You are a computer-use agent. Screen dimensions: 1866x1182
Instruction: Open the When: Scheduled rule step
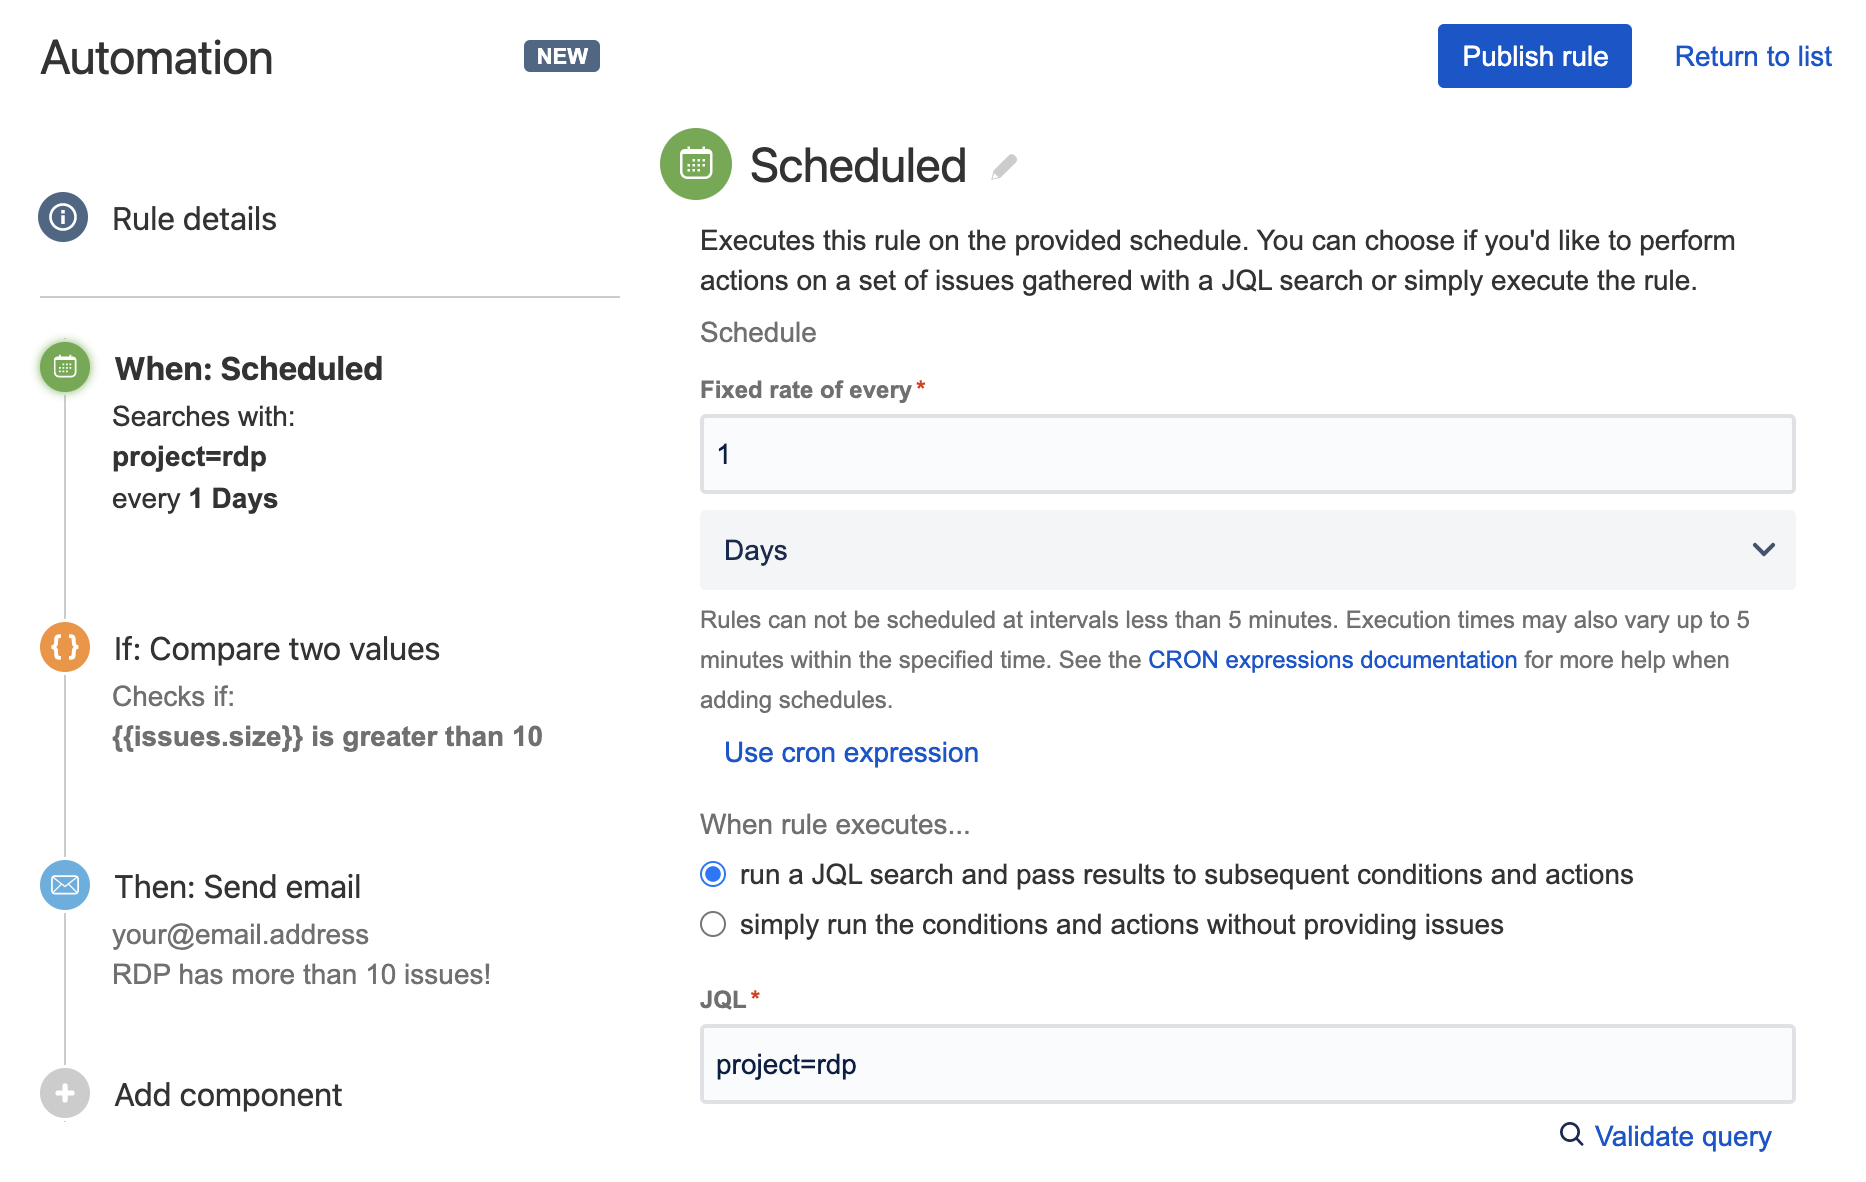pos(248,368)
